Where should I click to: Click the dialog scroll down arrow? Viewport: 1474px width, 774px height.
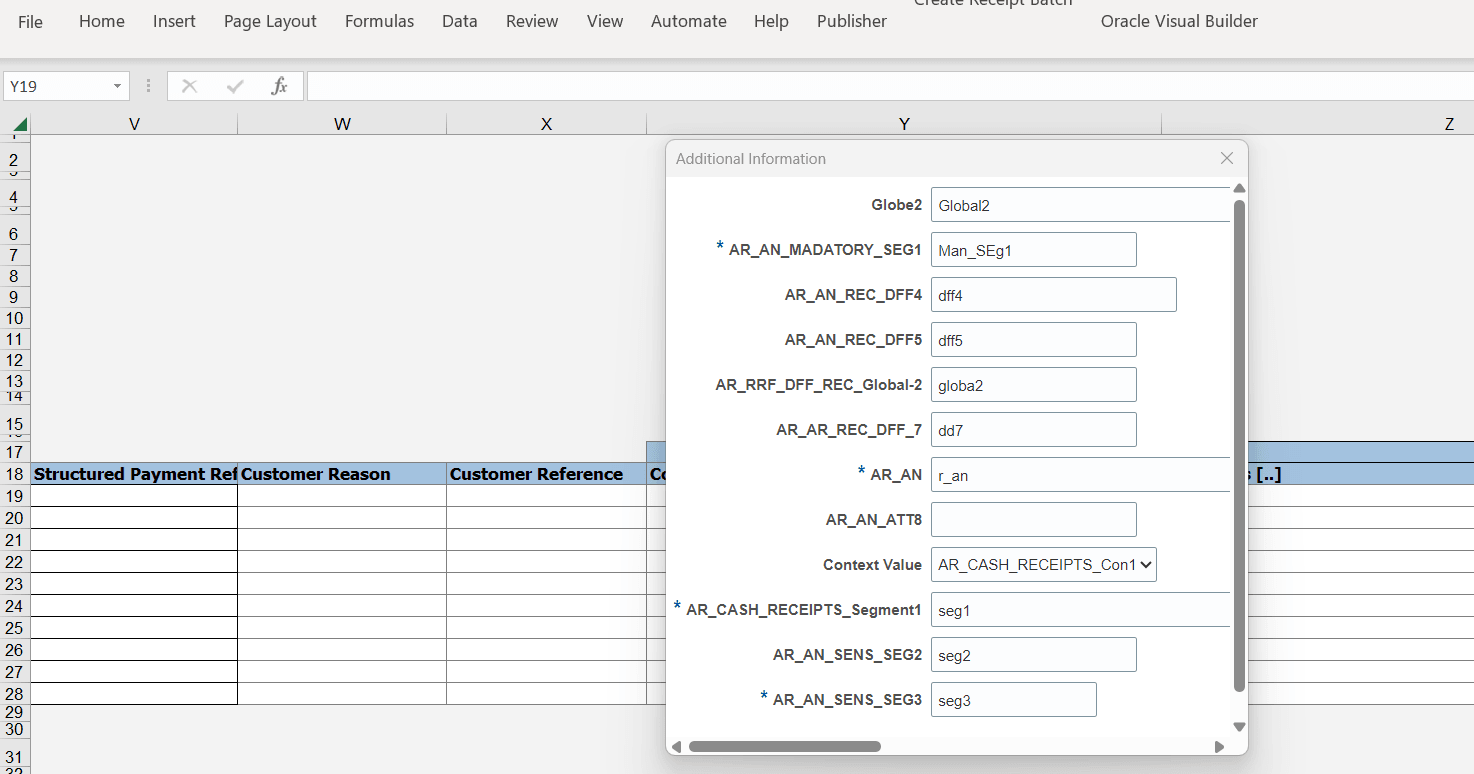(1239, 727)
